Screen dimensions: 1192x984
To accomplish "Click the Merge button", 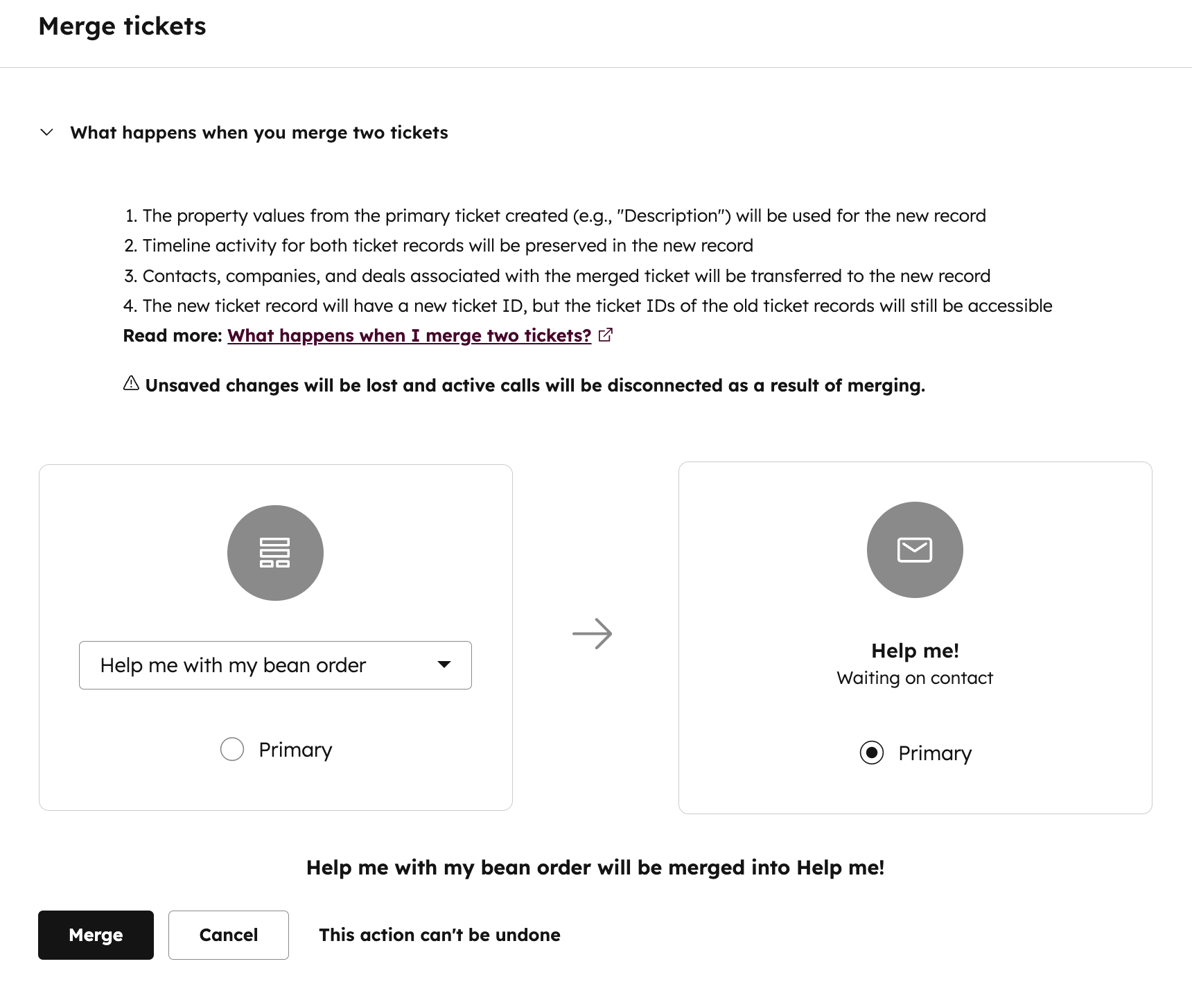I will tap(95, 934).
